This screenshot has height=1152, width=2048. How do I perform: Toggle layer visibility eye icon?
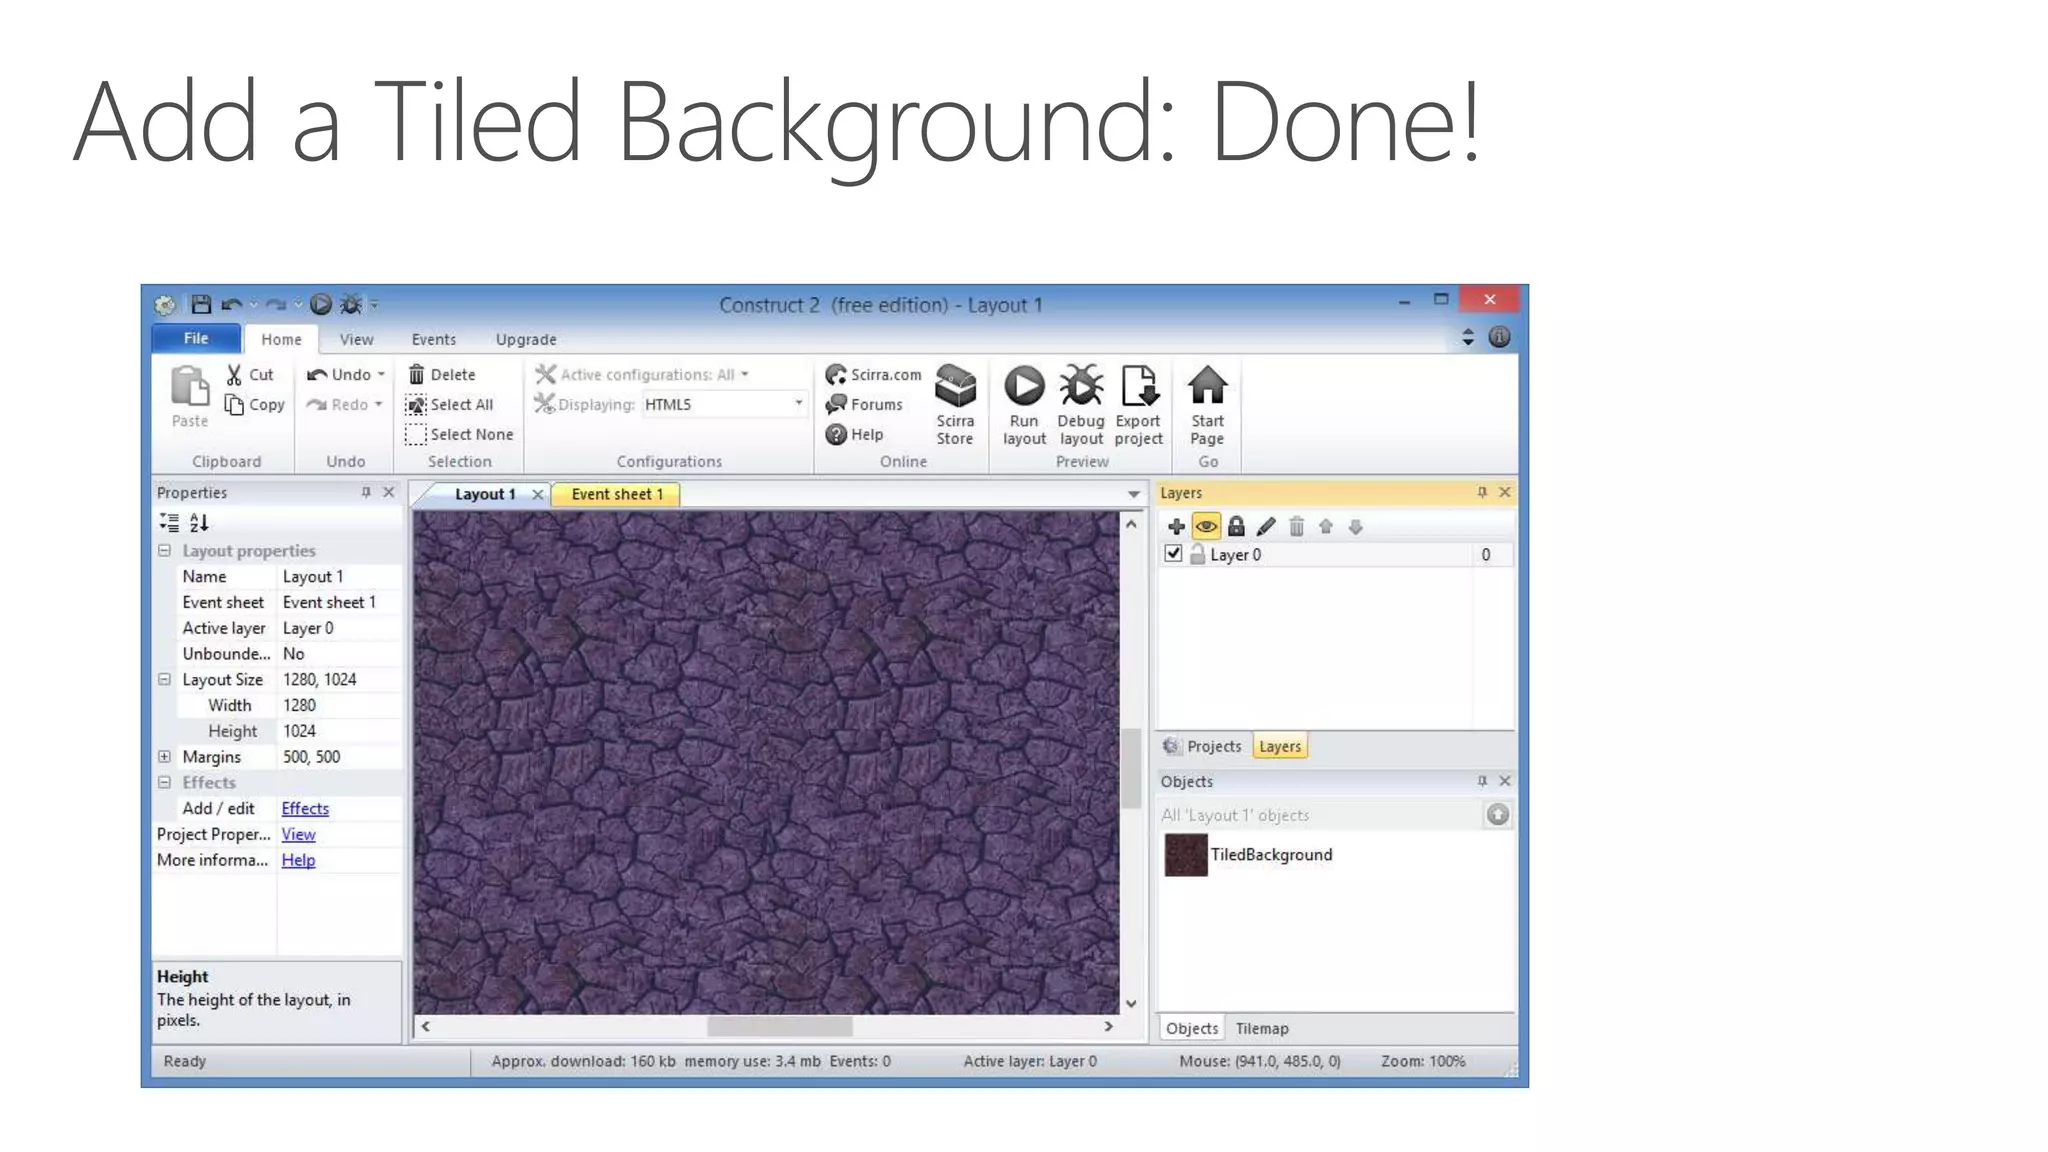1206,526
